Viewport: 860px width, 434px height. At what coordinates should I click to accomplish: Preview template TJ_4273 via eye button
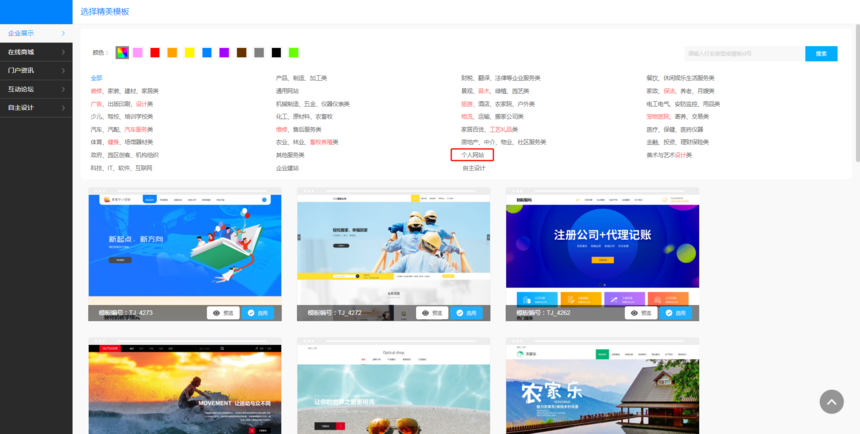223,313
